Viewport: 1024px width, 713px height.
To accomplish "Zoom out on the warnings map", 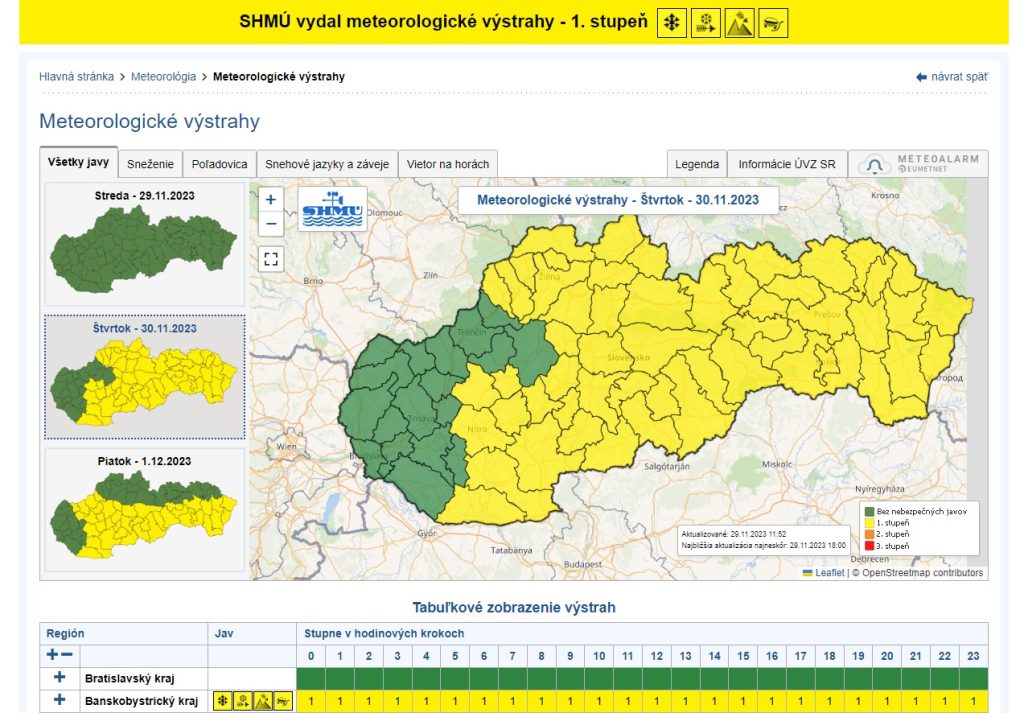I will [x=271, y=223].
